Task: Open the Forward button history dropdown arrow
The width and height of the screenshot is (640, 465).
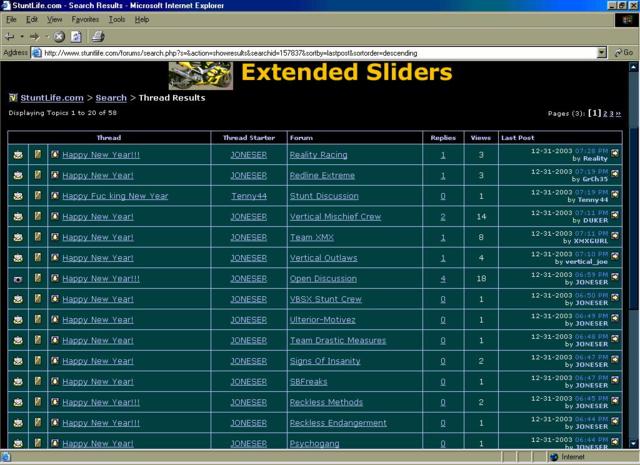Action: point(45,36)
